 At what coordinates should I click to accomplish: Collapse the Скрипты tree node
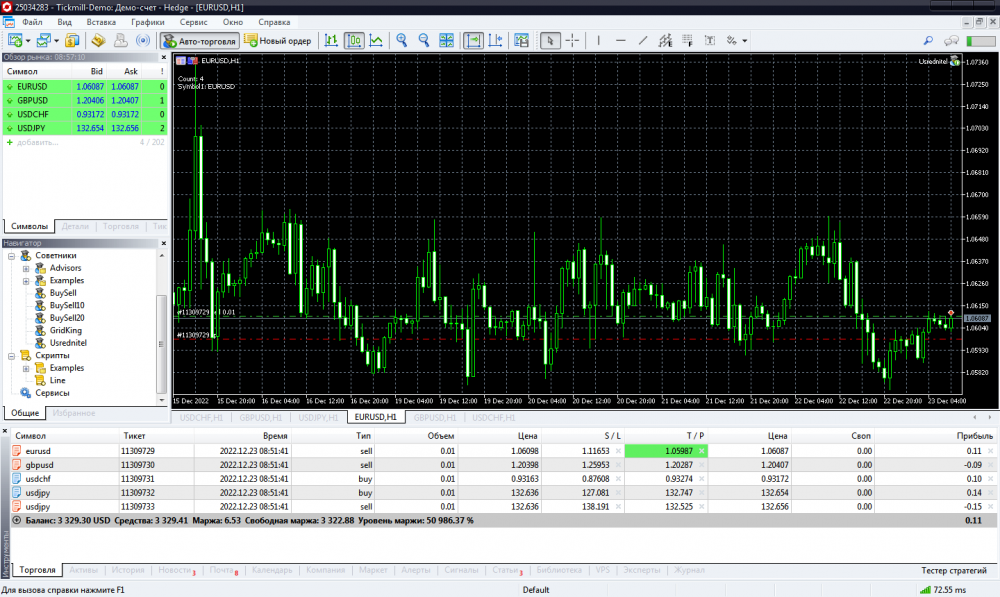click(11, 356)
